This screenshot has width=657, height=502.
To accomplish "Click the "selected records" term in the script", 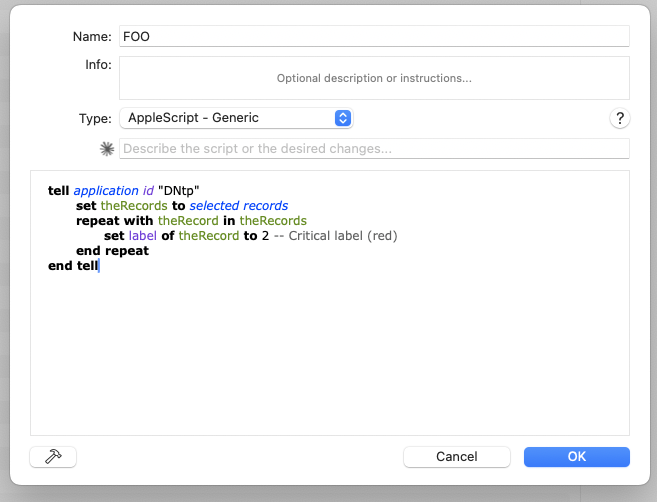I will (x=238, y=205).
